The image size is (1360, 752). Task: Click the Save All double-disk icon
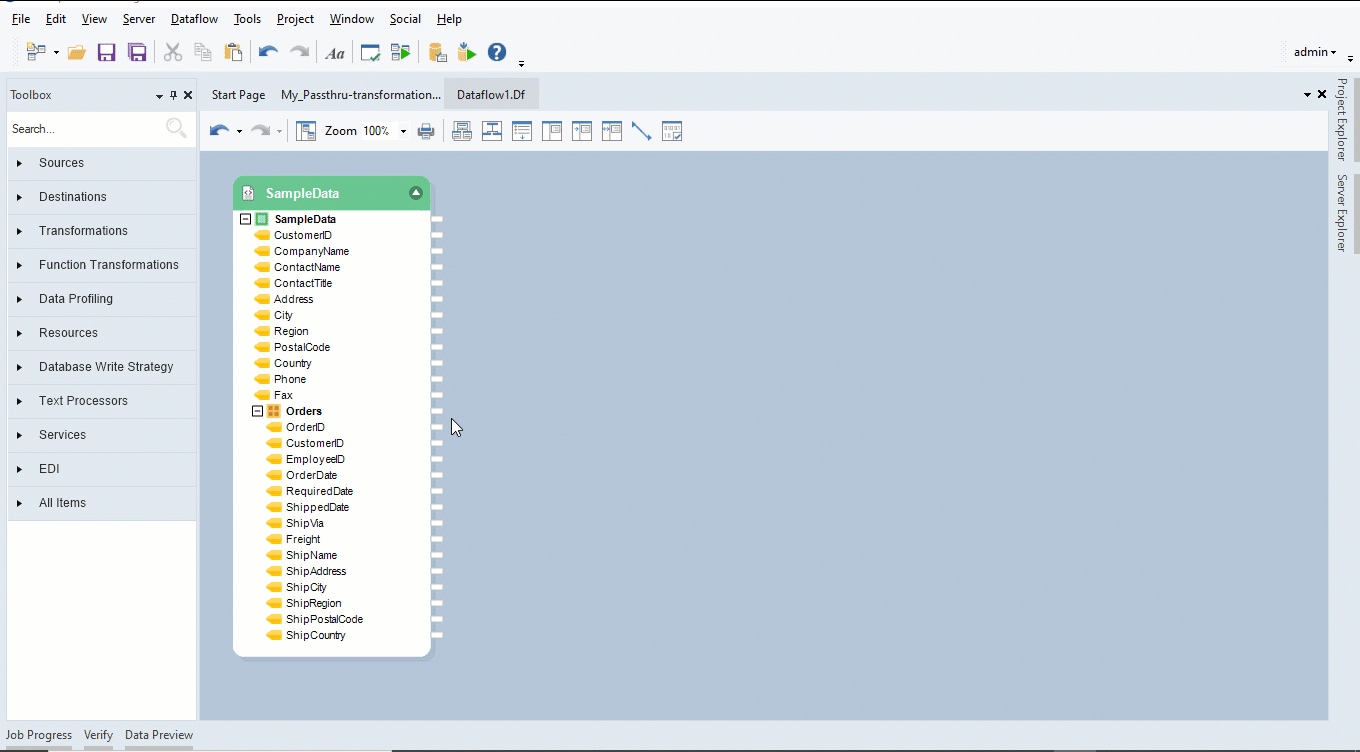[137, 53]
